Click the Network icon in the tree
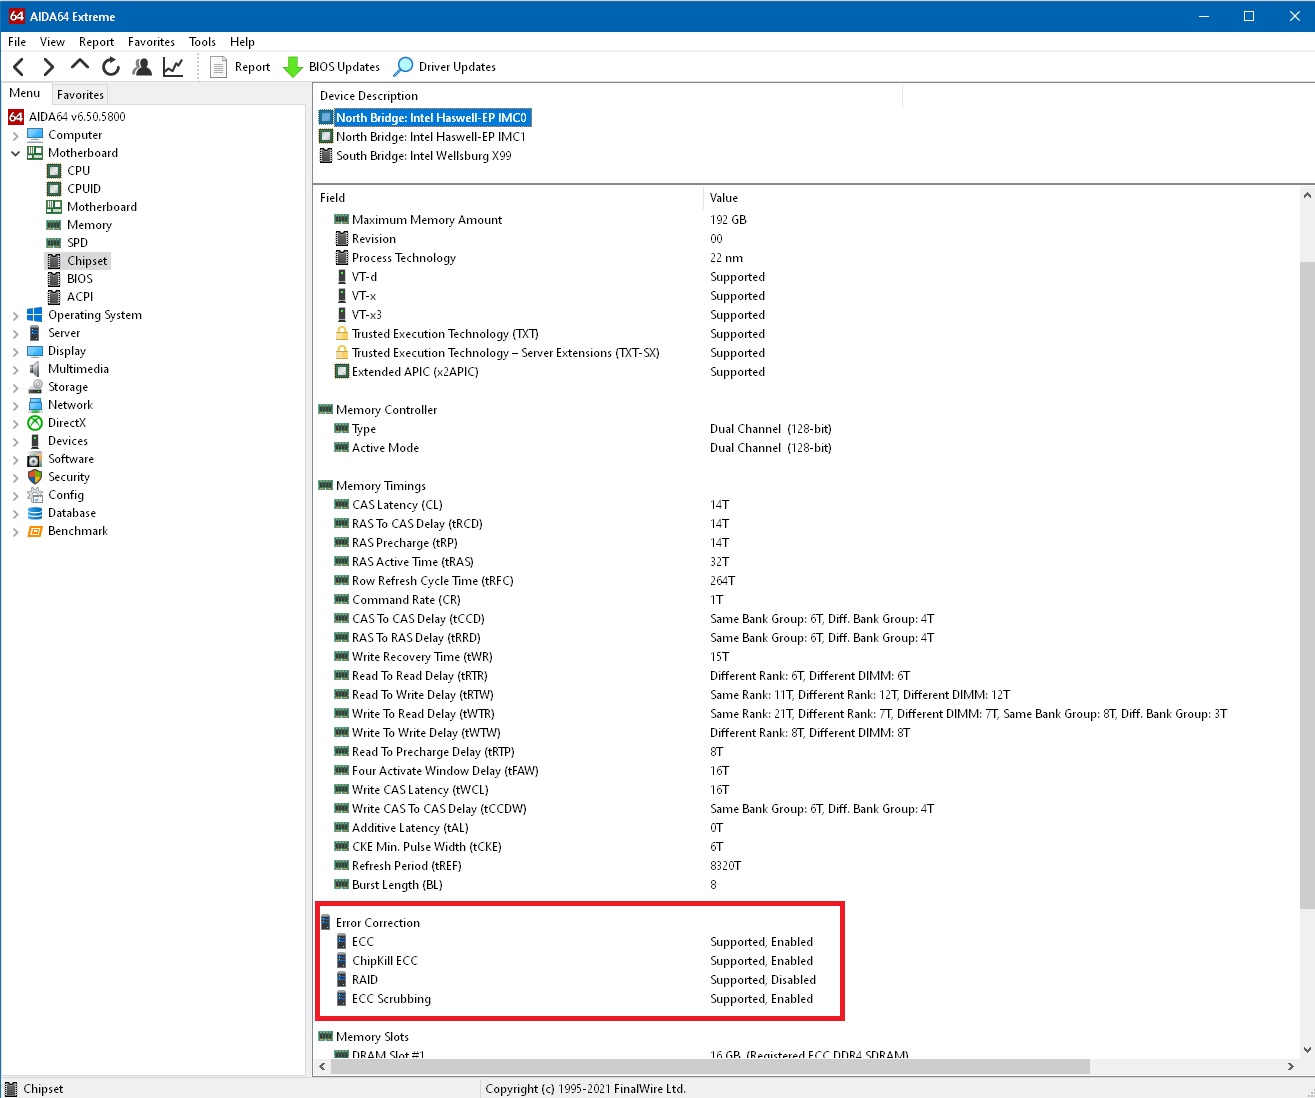Viewport: 1315px width, 1098px height. (x=35, y=405)
